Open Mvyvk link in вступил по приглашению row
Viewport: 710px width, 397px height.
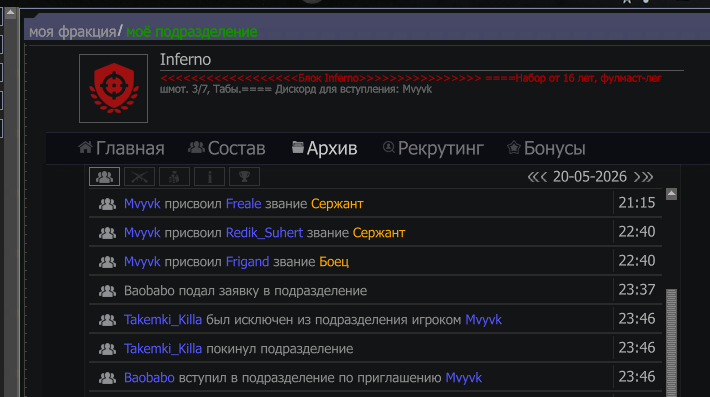[464, 378]
